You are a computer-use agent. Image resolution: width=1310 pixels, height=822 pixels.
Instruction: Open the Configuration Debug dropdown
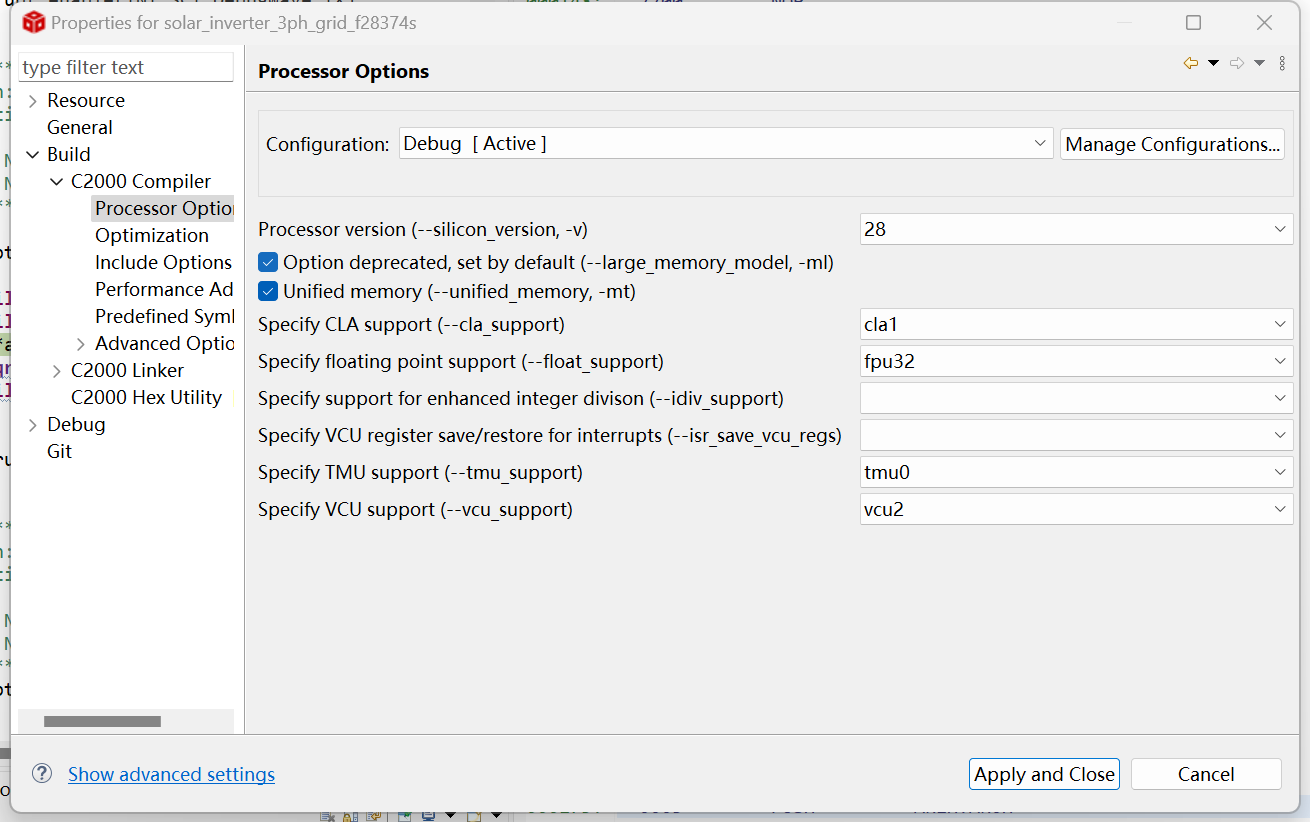point(726,144)
